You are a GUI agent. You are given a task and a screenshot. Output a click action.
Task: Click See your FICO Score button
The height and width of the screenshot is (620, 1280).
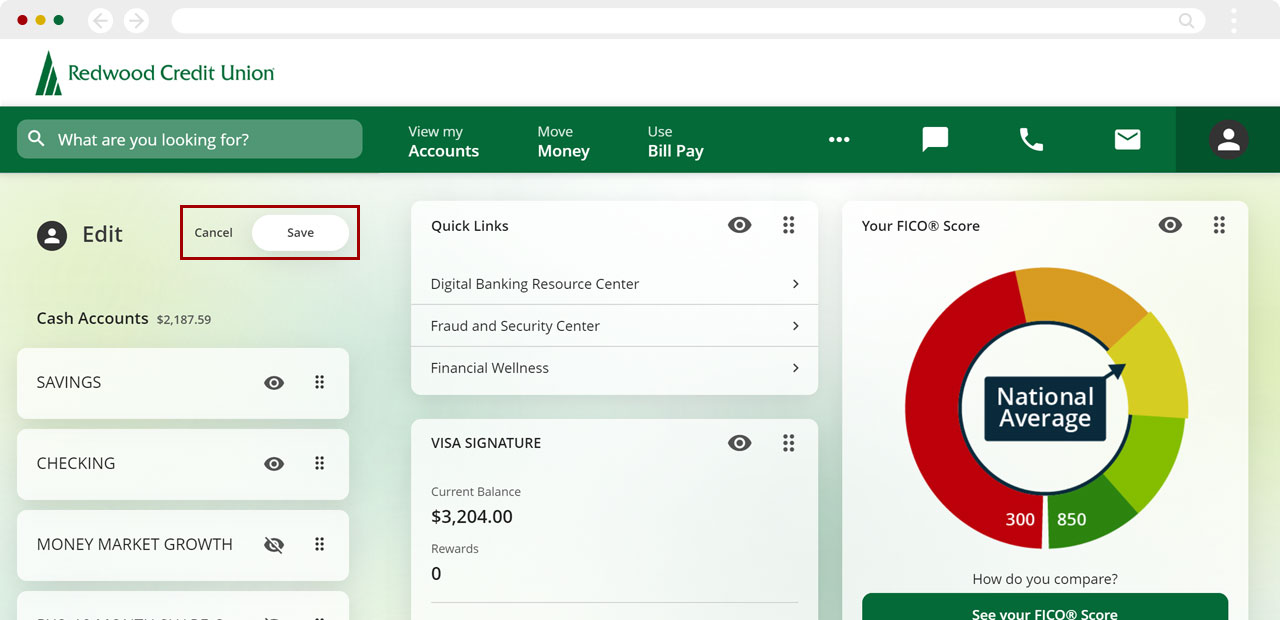click(1045, 607)
